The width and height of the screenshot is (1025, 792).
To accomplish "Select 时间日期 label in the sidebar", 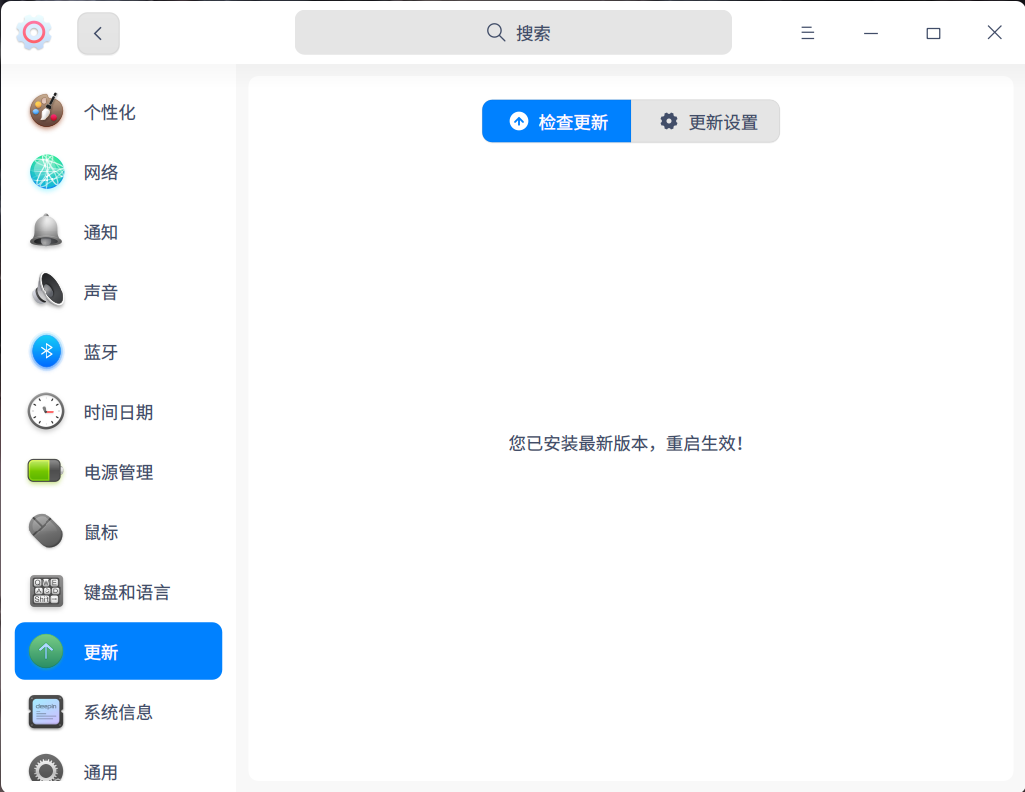I will [118, 412].
